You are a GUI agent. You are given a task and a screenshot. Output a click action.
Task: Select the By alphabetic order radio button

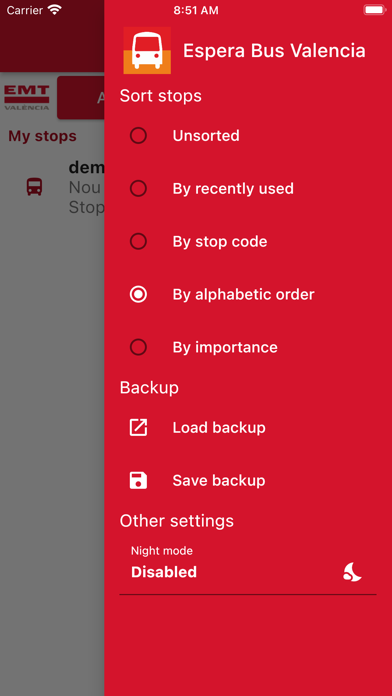(138, 294)
